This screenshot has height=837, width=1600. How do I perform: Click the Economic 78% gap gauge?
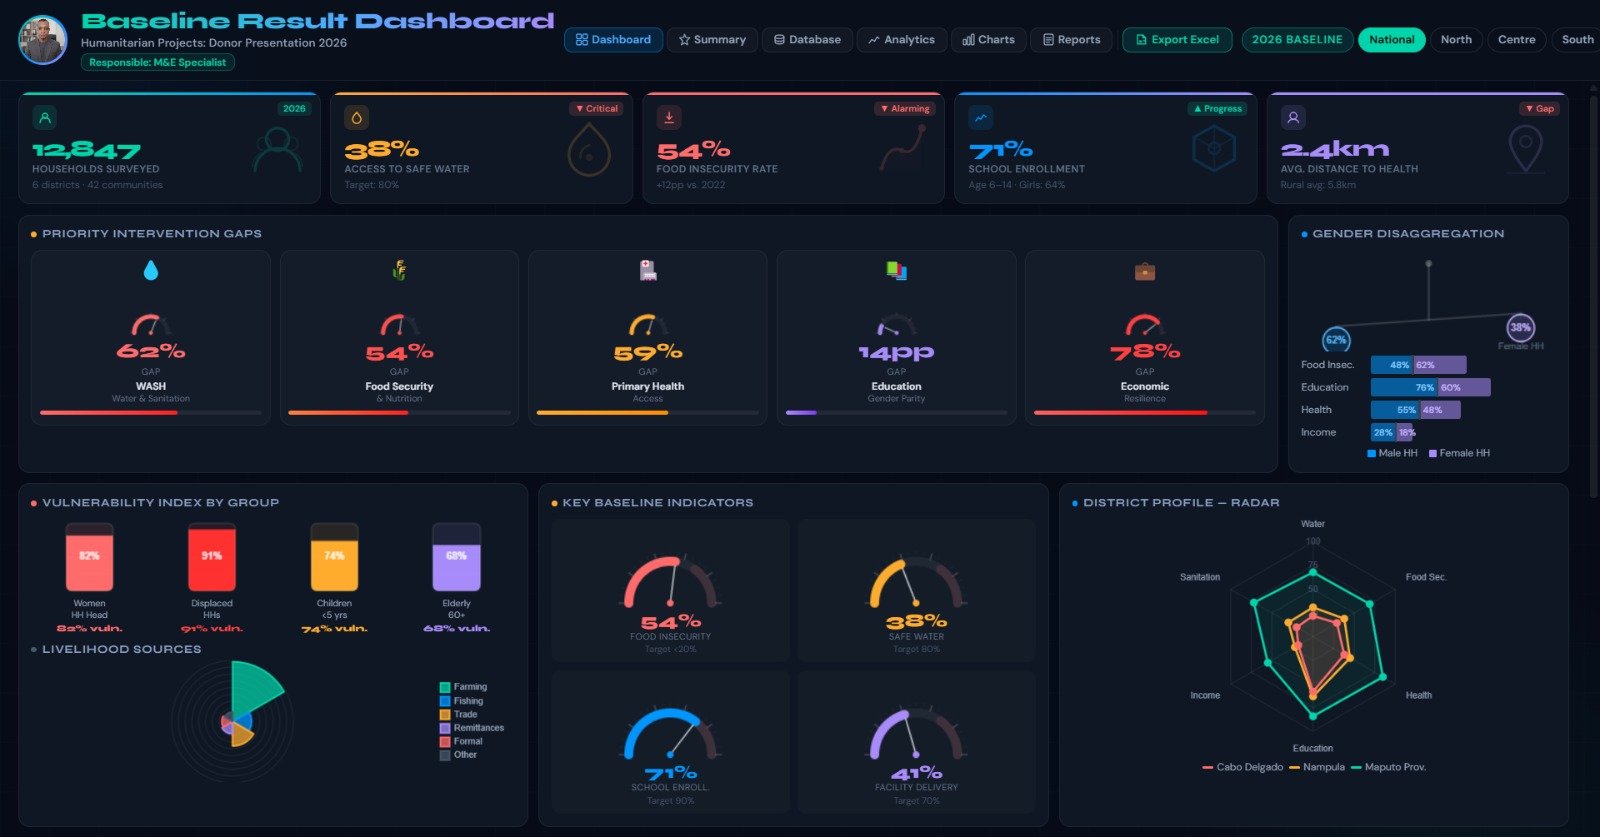point(1145,325)
